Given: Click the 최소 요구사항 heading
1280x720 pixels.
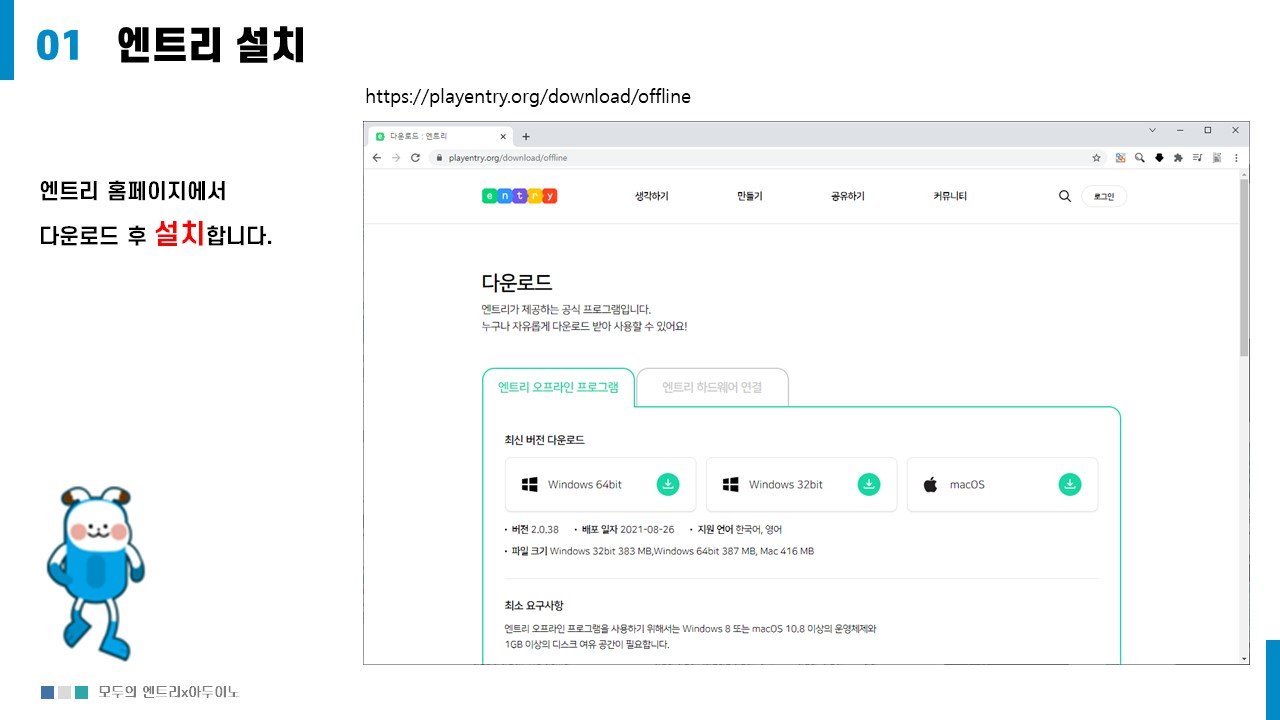Looking at the screenshot, I should tap(534, 605).
